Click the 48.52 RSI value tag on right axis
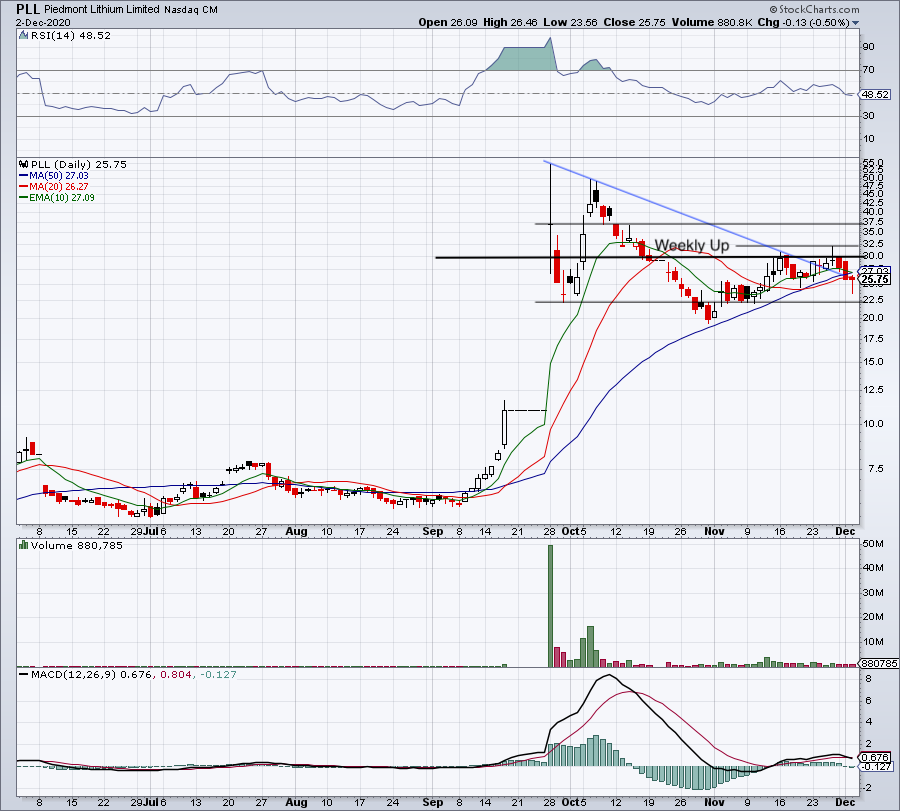This screenshot has height=811, width=900. 876,95
